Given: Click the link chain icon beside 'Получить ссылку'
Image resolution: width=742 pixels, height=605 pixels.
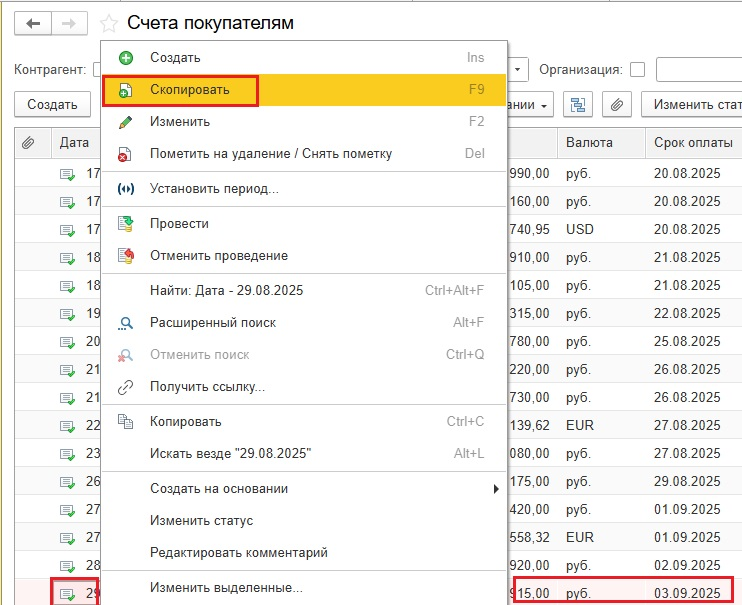Looking at the screenshot, I should [125, 387].
